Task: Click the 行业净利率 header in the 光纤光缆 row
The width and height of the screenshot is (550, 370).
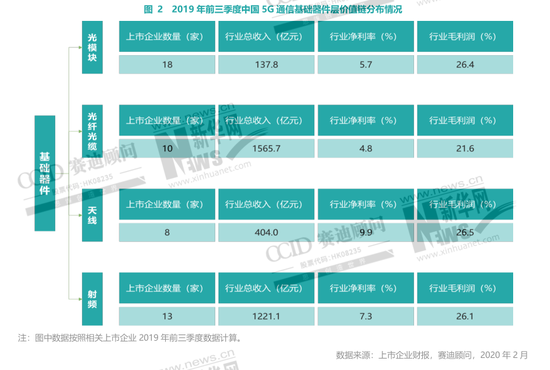Action: pyautogui.click(x=366, y=120)
